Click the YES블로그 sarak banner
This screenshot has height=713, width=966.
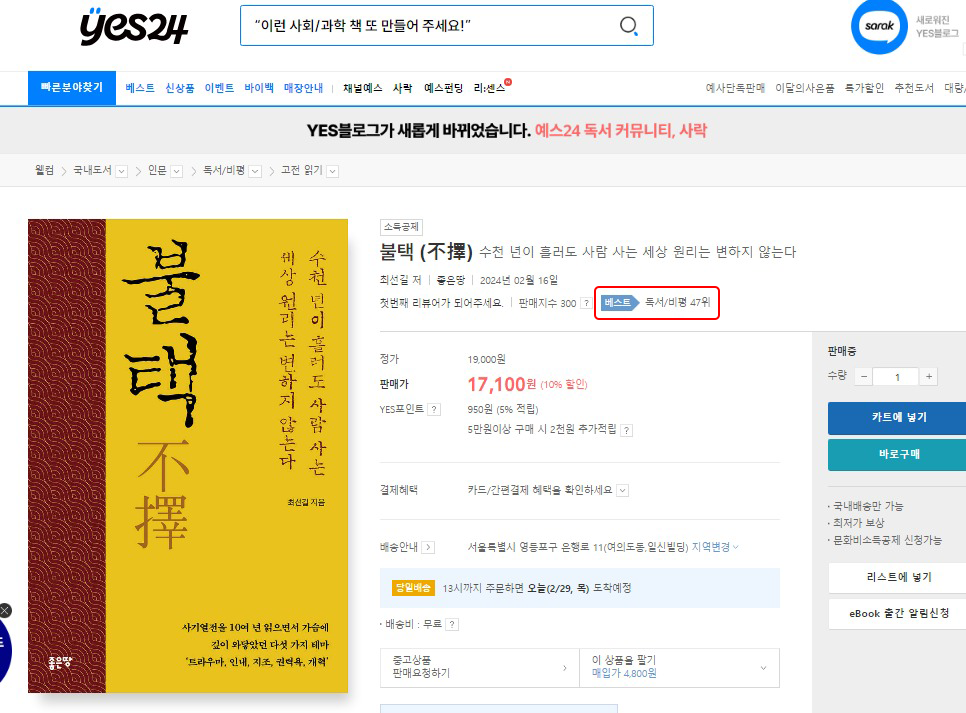[506, 130]
